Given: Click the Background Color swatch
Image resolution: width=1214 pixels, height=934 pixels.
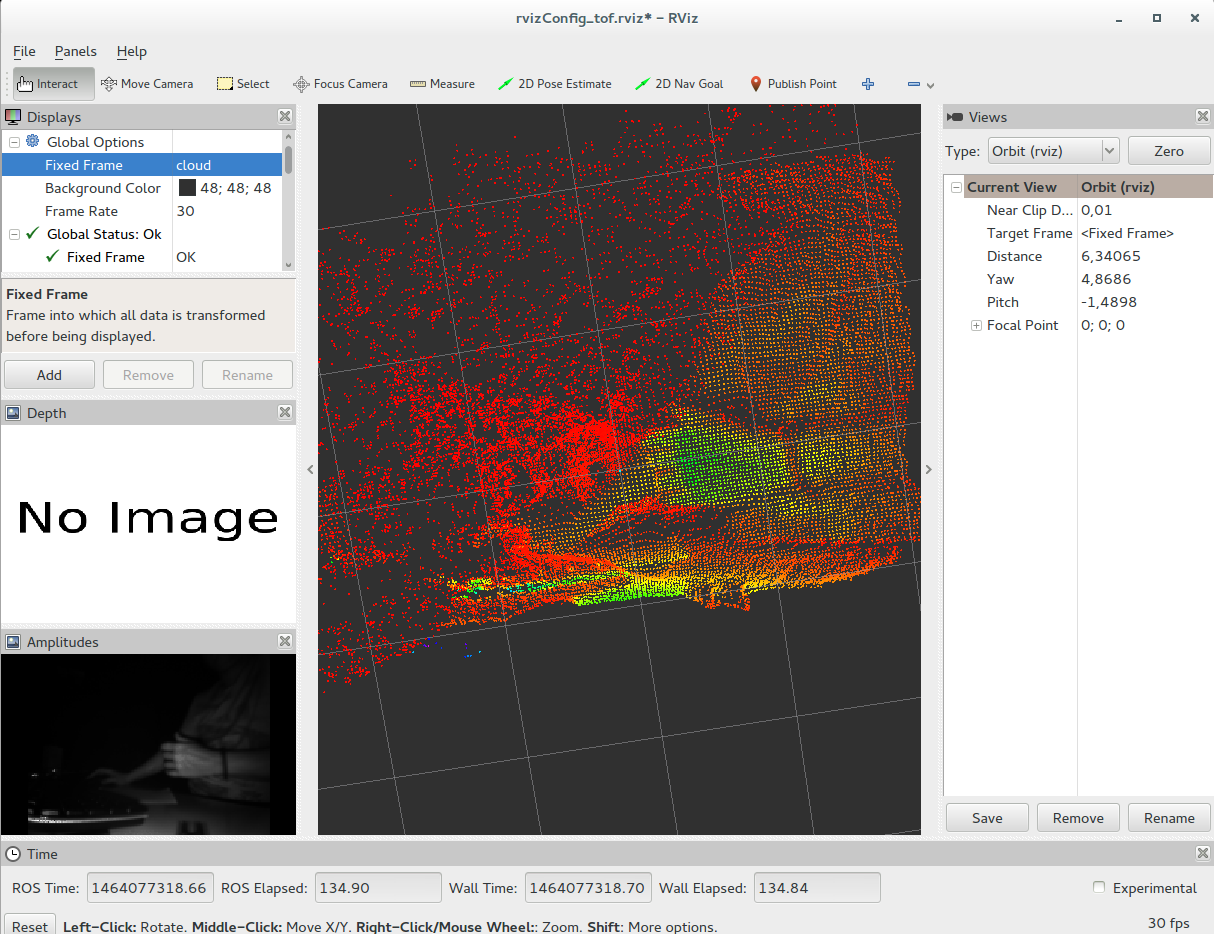Looking at the screenshot, I should click(x=187, y=188).
